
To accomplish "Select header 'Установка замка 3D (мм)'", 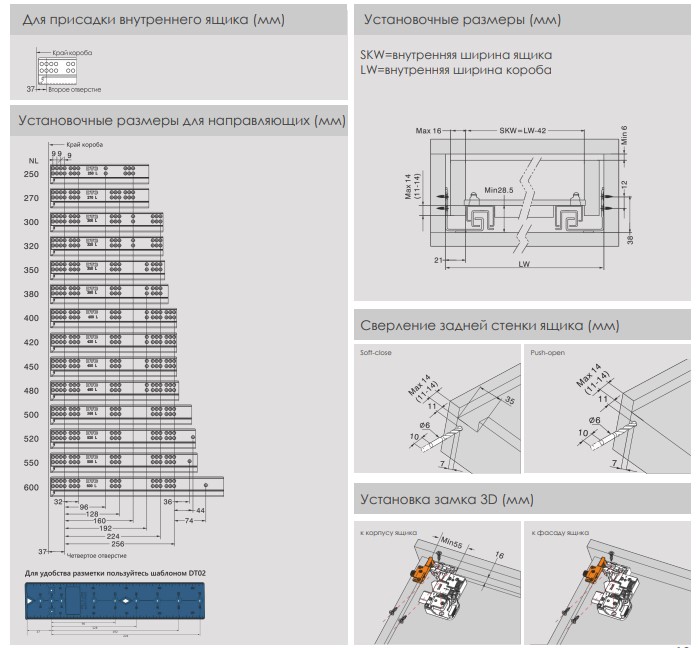I will 448,498.
